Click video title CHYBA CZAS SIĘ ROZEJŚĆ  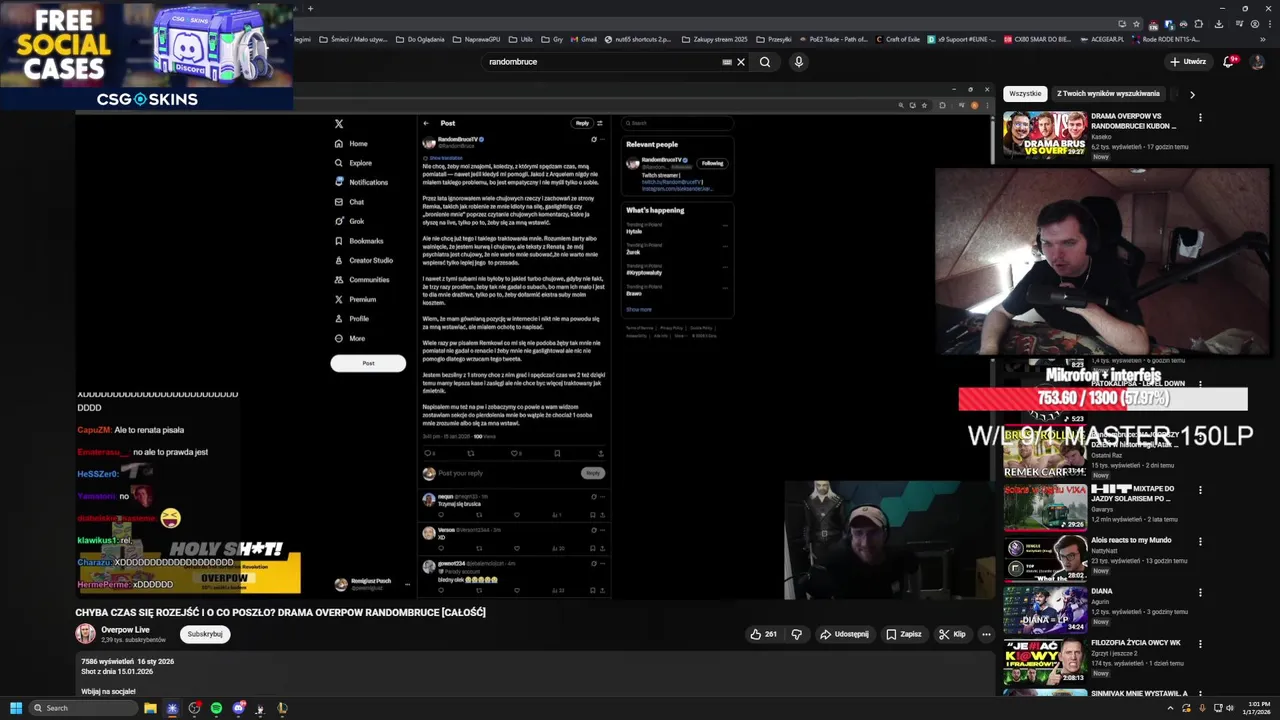coord(280,612)
